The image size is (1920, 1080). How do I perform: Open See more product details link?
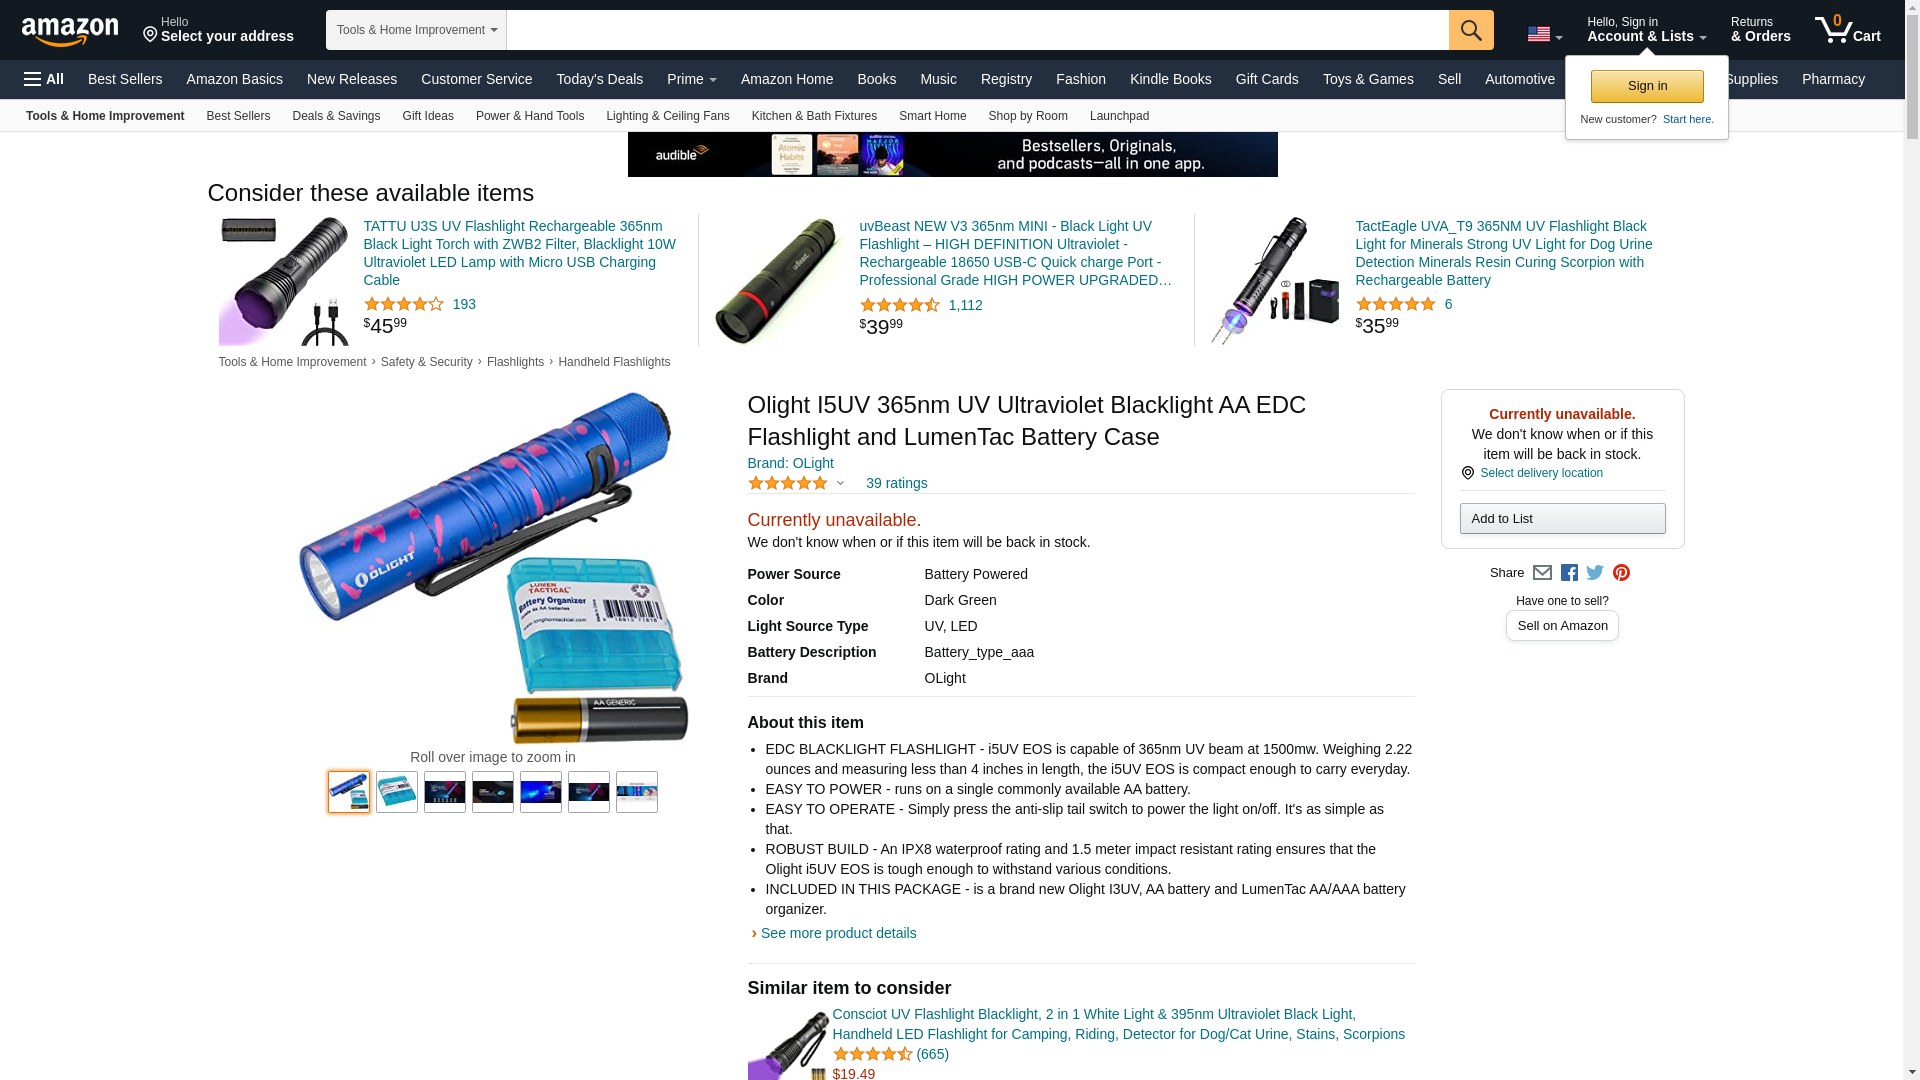point(838,933)
